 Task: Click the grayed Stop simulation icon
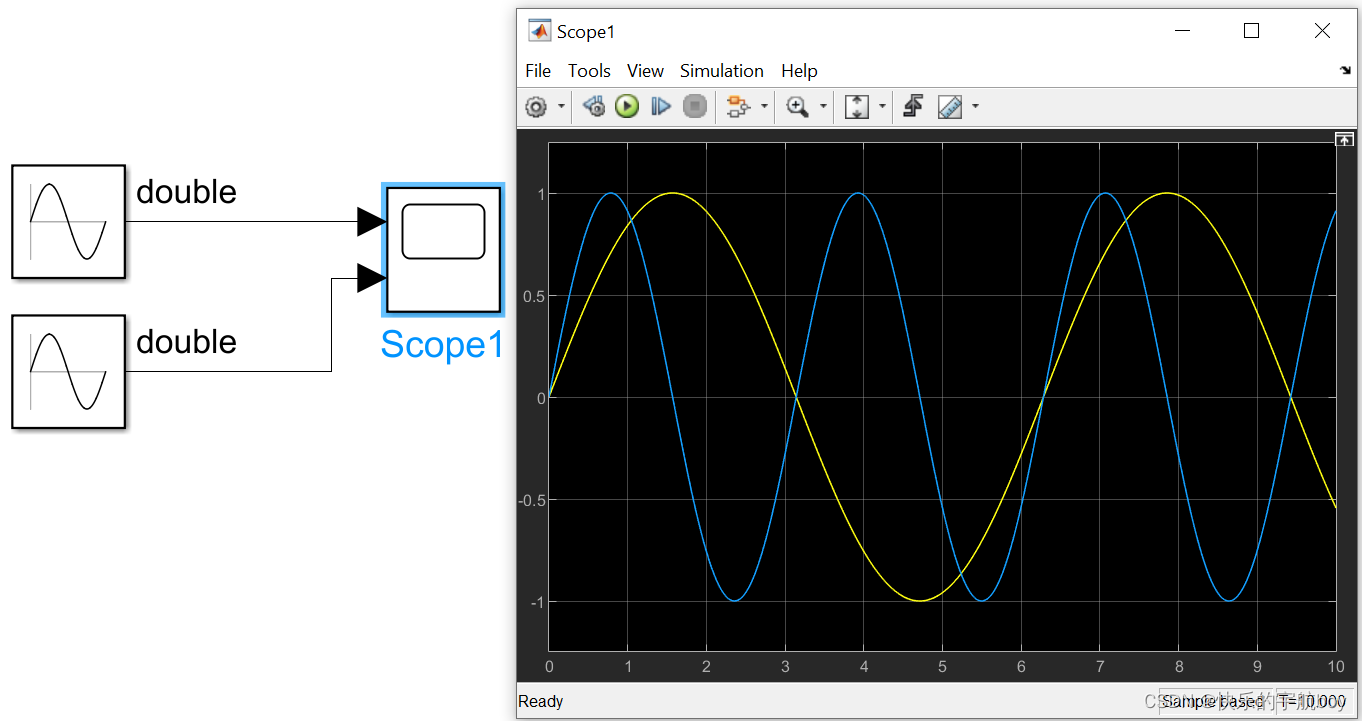[695, 106]
